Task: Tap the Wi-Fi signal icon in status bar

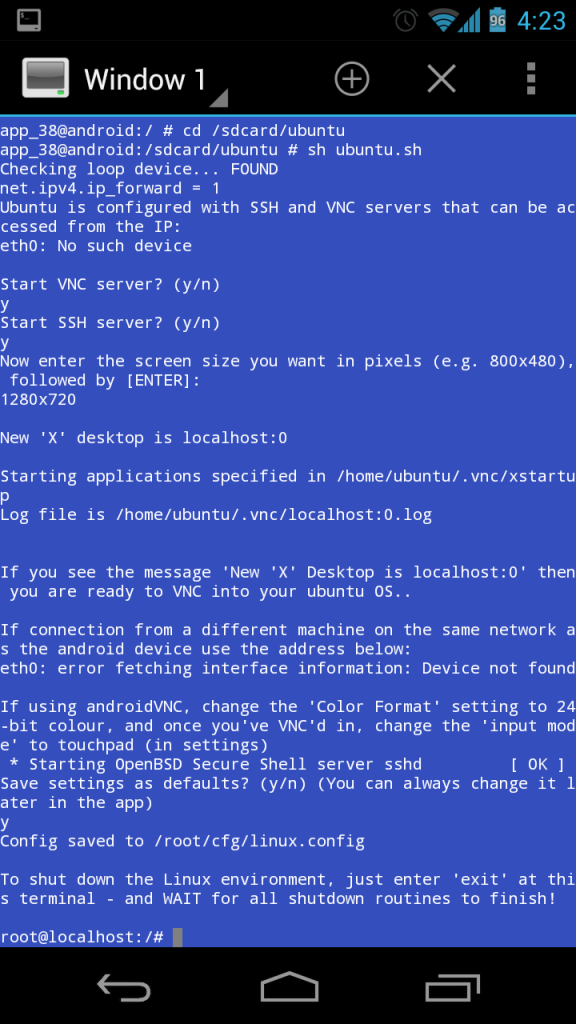Action: 443,20
